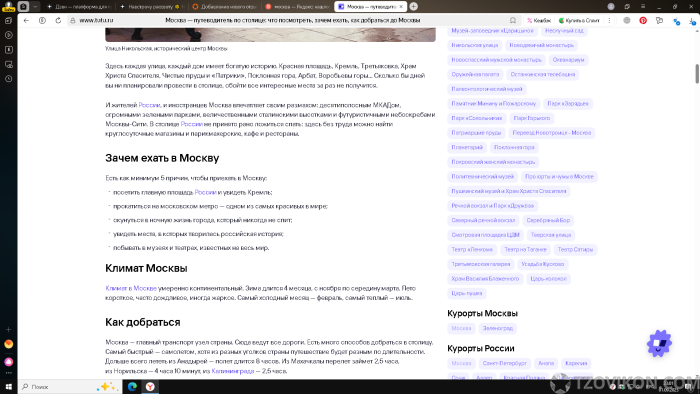
Task: Open the sidebar history clock icon
Action: tap(8, 79)
